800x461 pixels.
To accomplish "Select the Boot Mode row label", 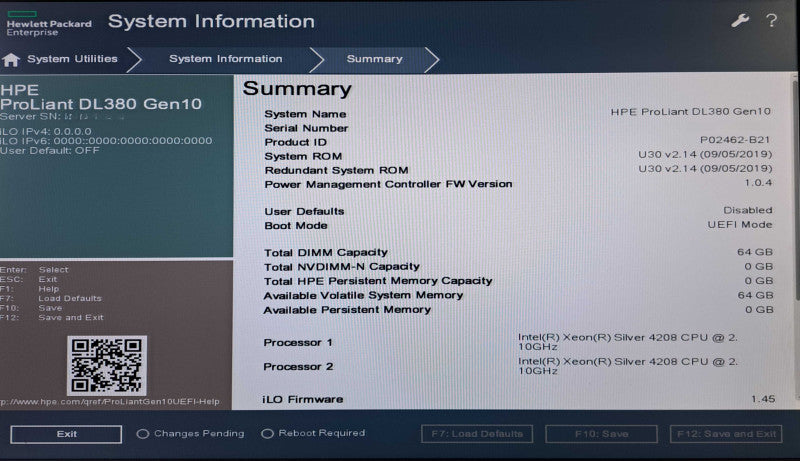I will coord(296,225).
